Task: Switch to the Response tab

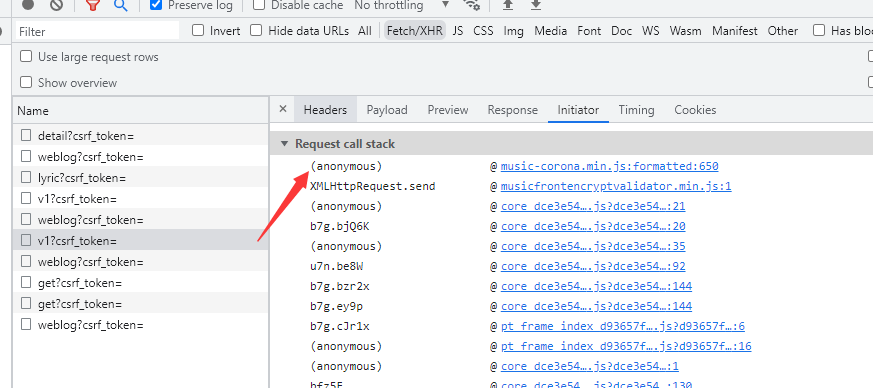Action: pyautogui.click(x=512, y=110)
